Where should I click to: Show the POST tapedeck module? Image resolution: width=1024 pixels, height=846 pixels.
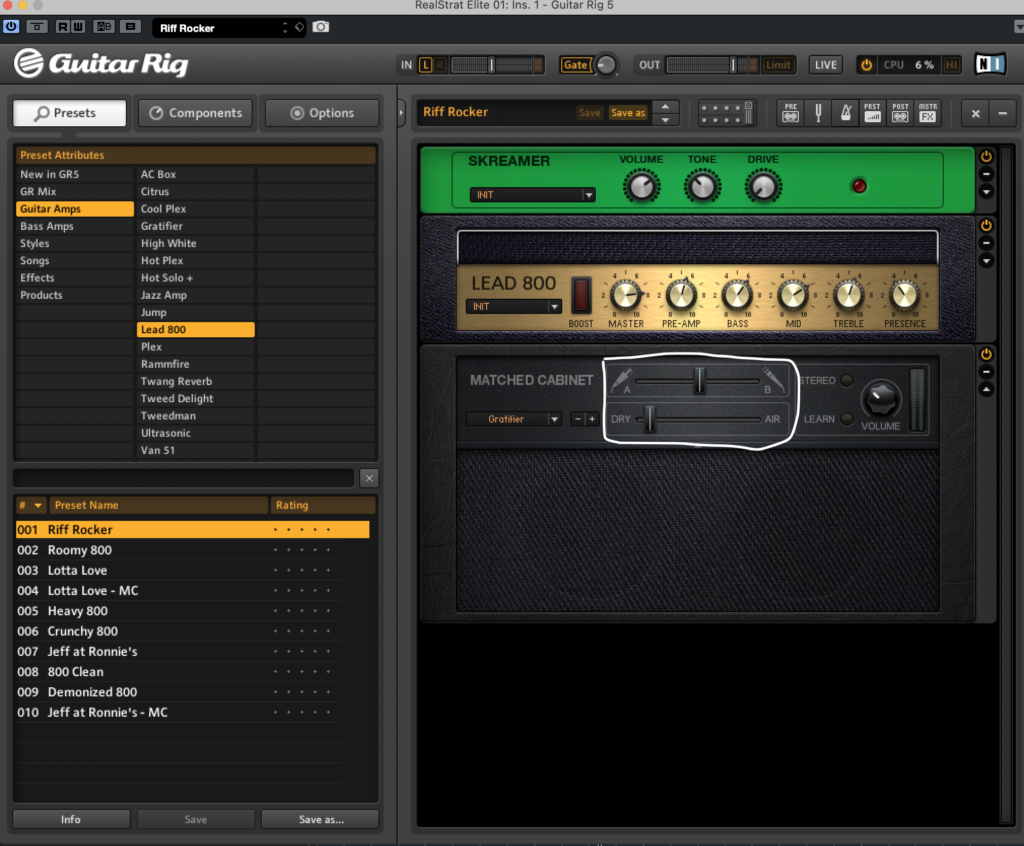point(900,112)
